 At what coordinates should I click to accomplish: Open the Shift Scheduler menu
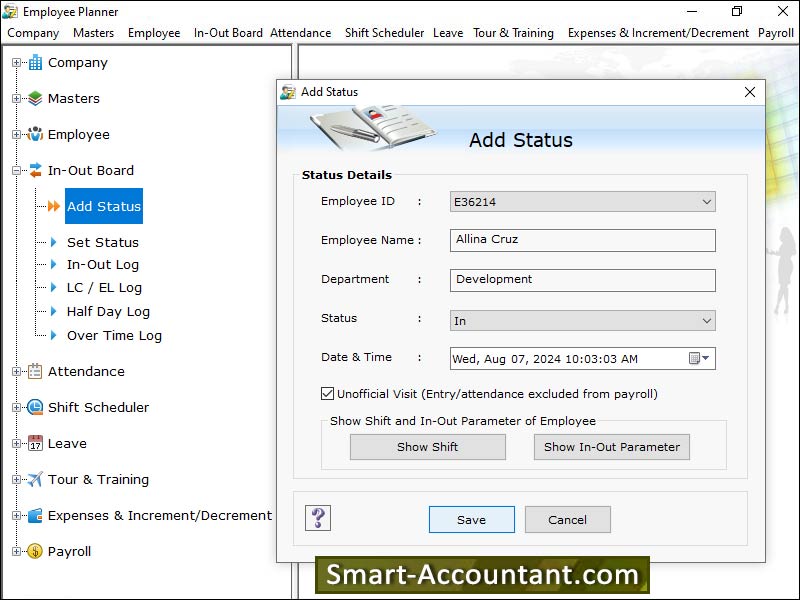[384, 33]
